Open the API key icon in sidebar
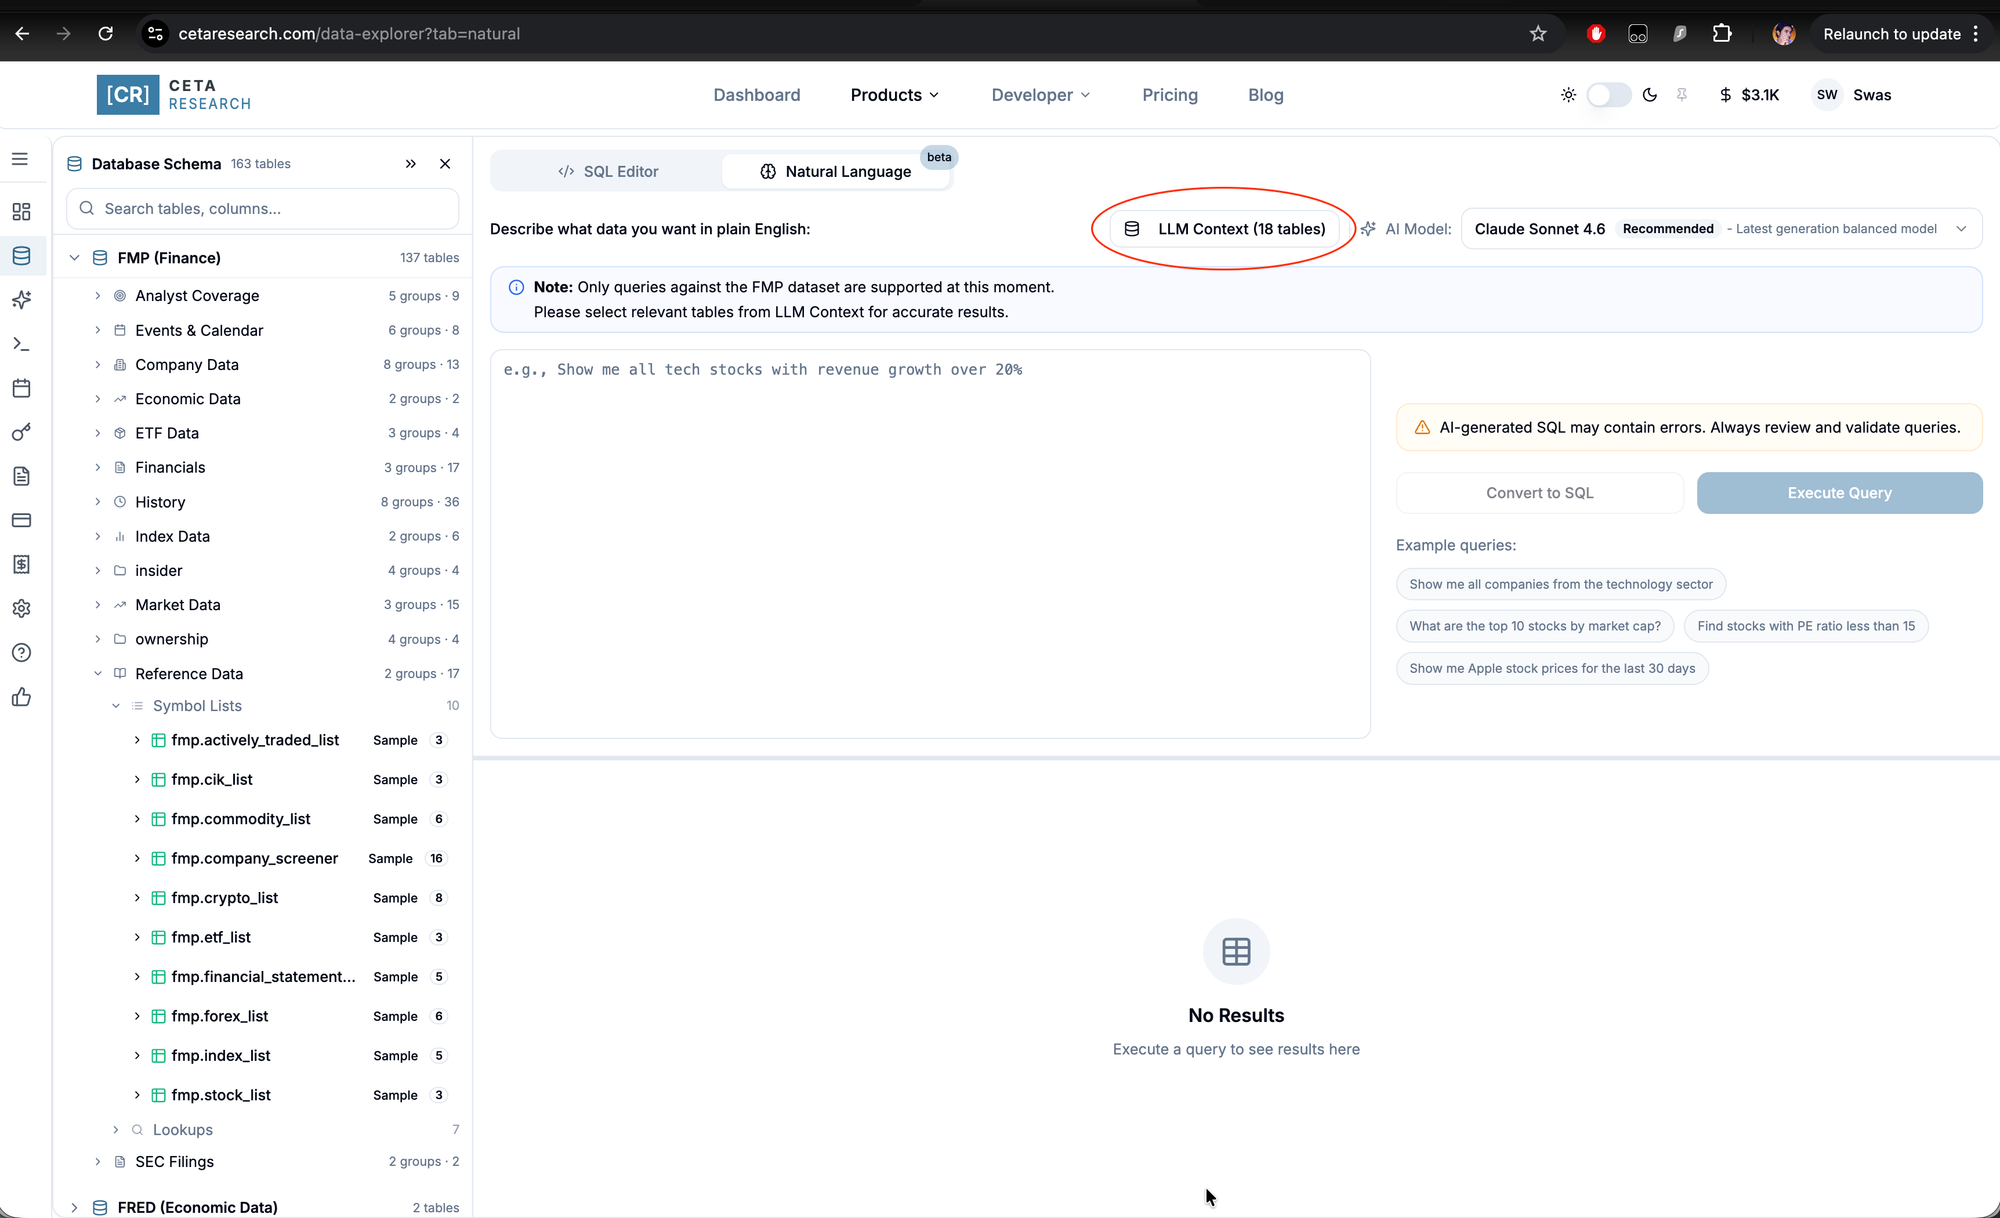The image size is (2000, 1218). coord(21,432)
